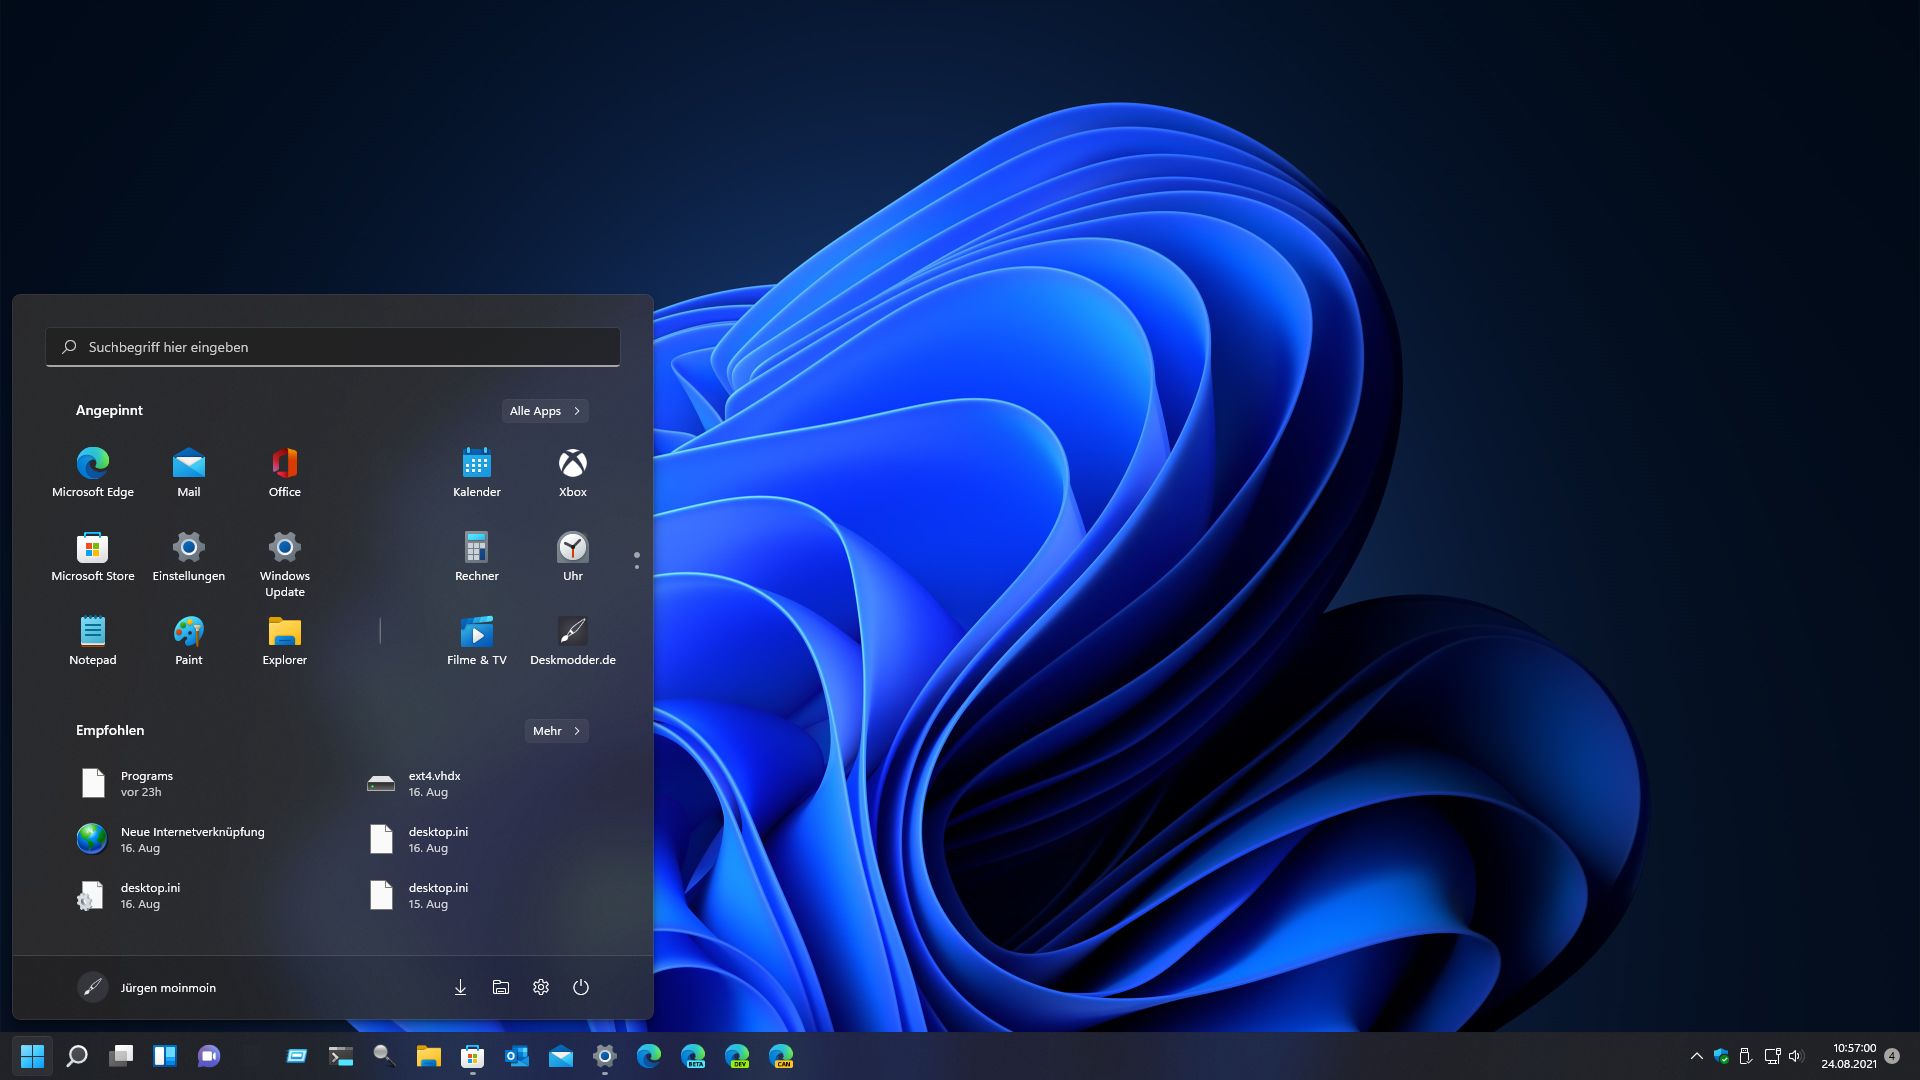Open the Run-style blue app icon on taskbar
This screenshot has height=1080, width=1920.
(x=297, y=1056)
